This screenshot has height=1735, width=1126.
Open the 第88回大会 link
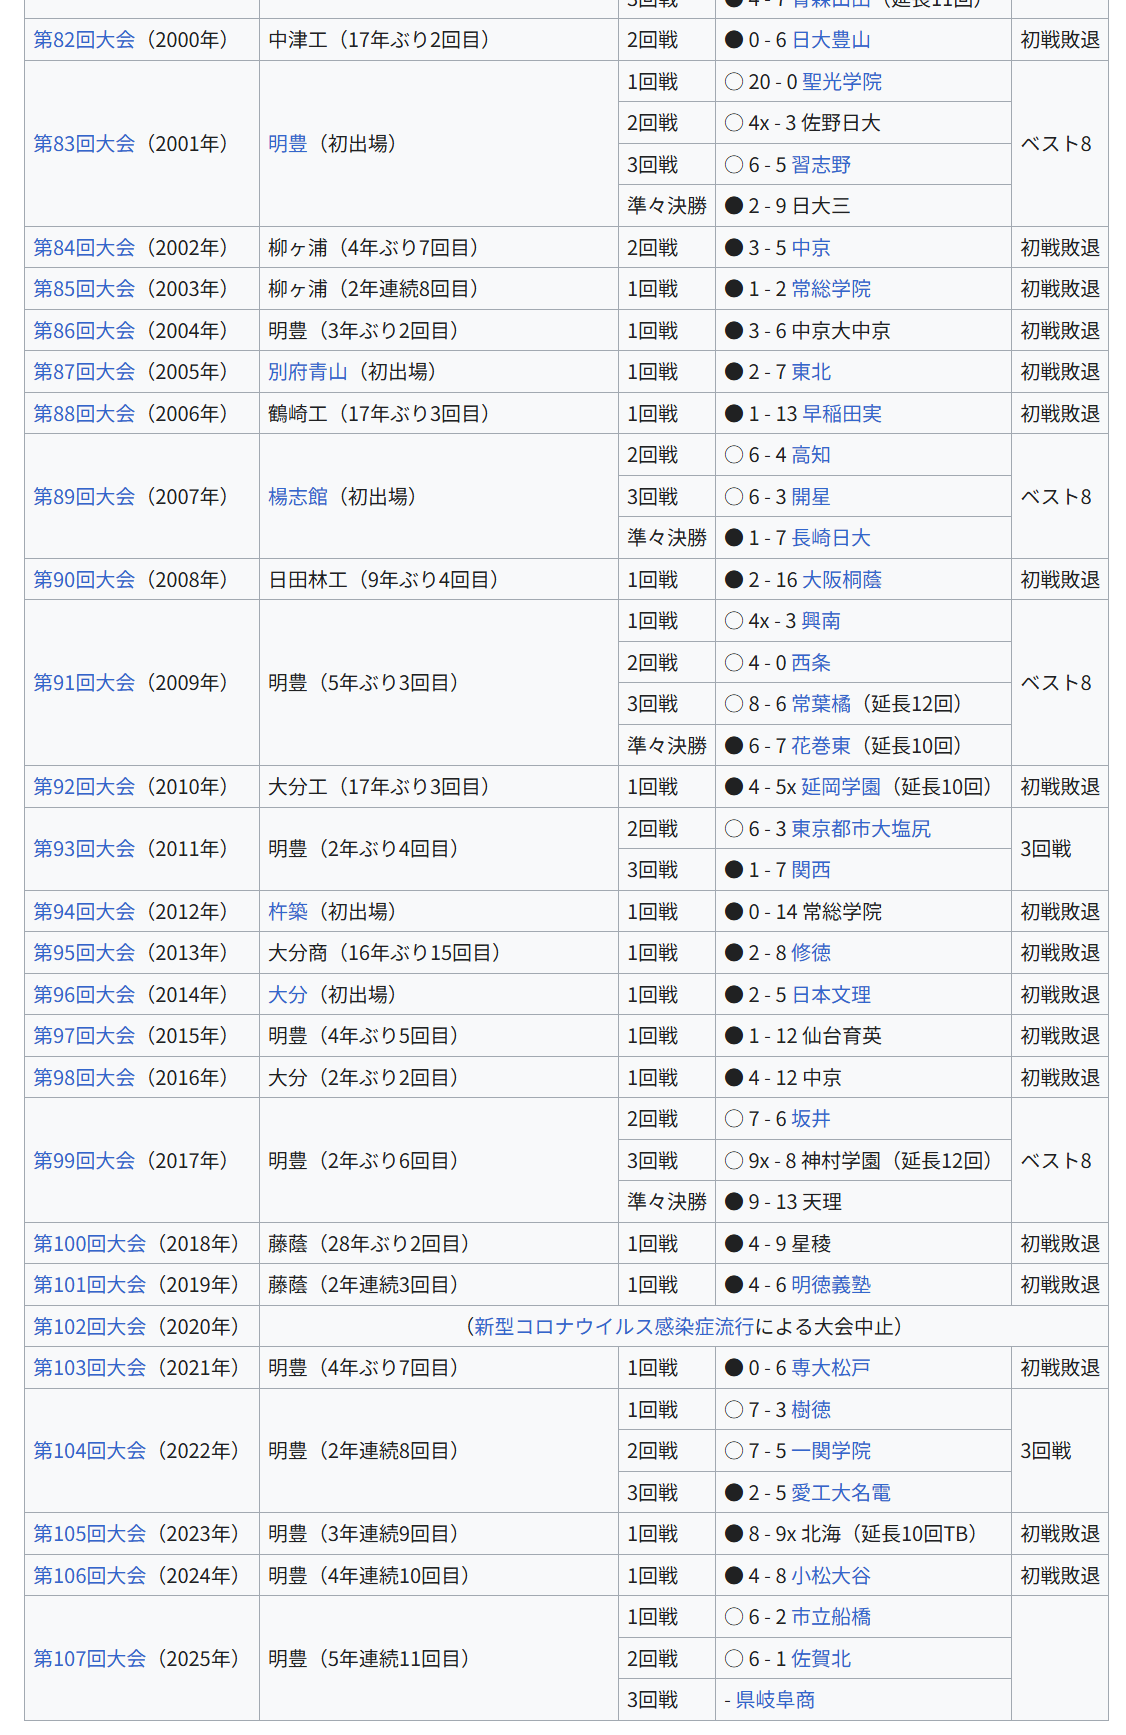pos(84,414)
